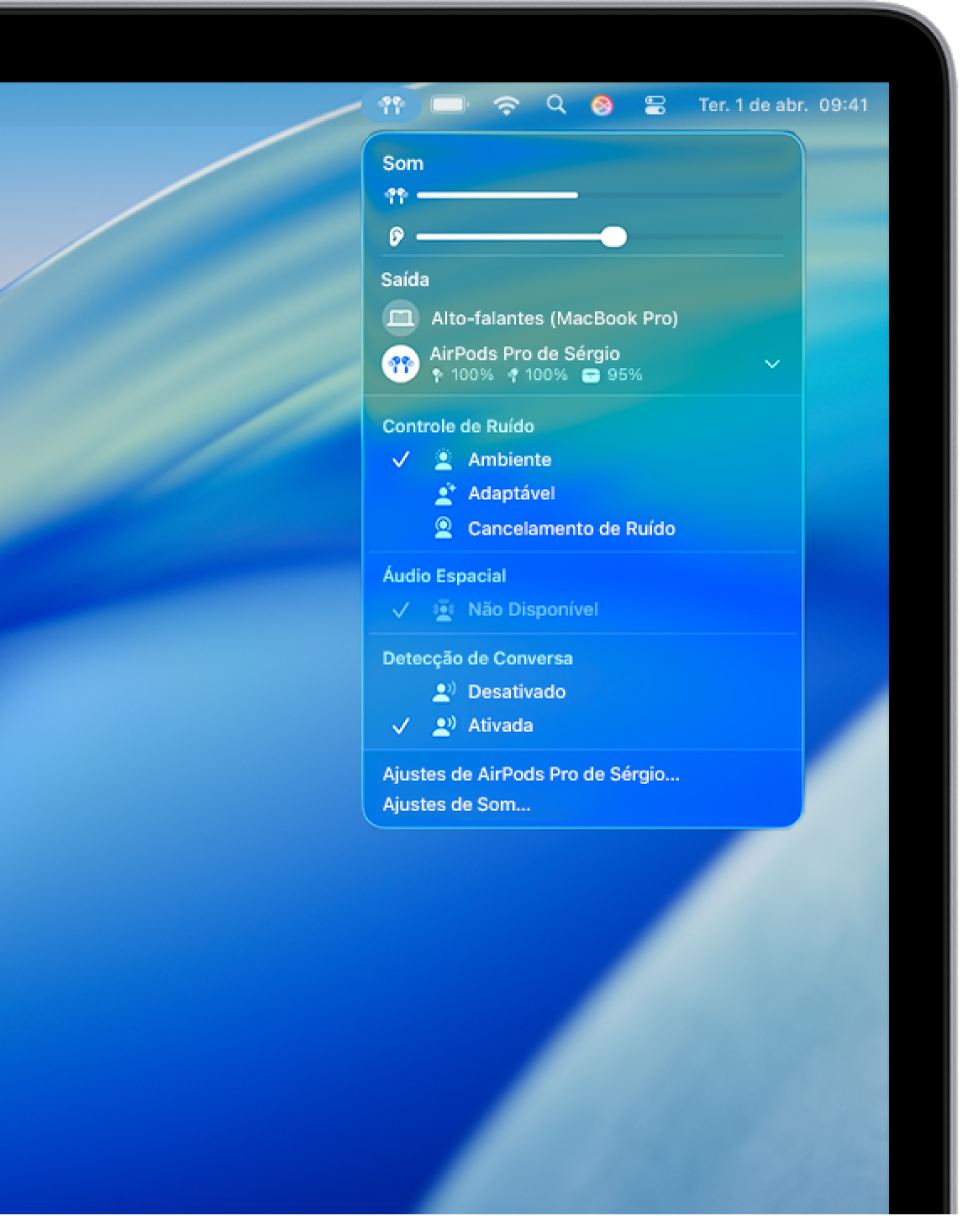The height and width of the screenshot is (1216, 960).
Task: Click the case battery 95% indicator
Action: (x=612, y=376)
